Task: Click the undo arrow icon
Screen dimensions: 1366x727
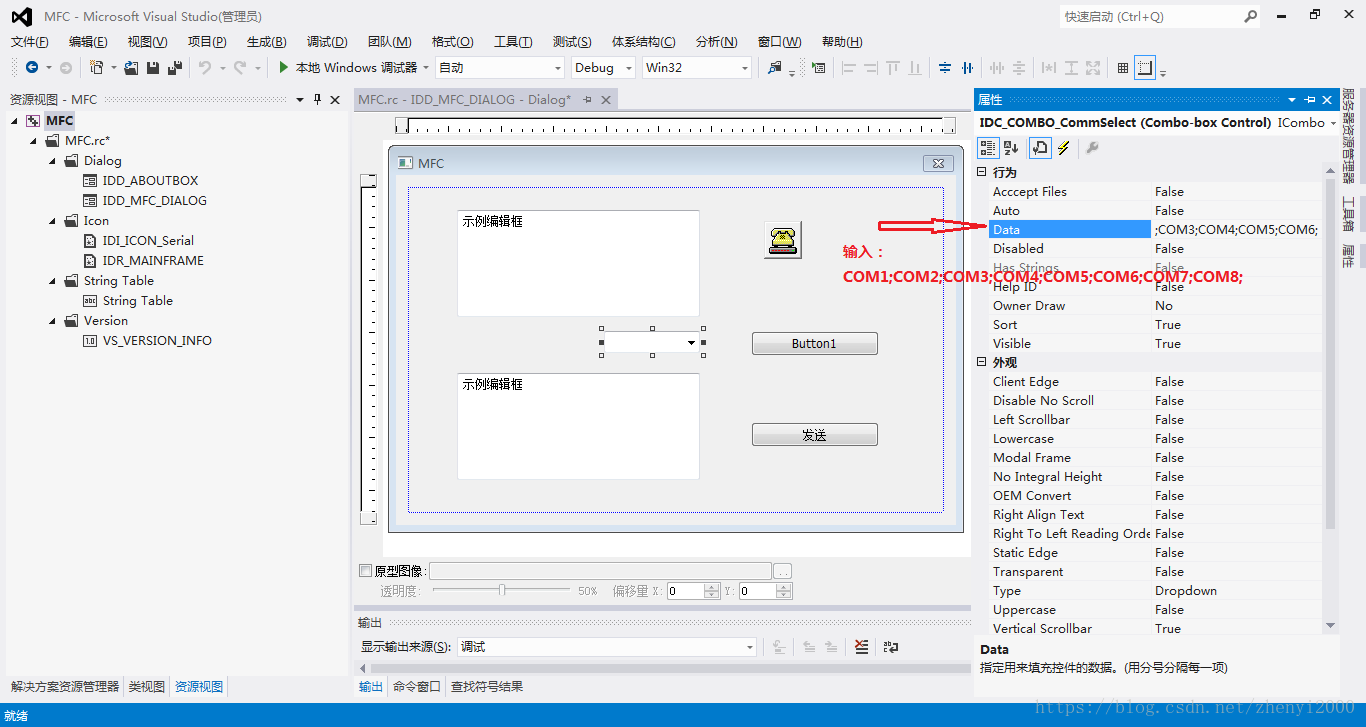Action: (204, 67)
